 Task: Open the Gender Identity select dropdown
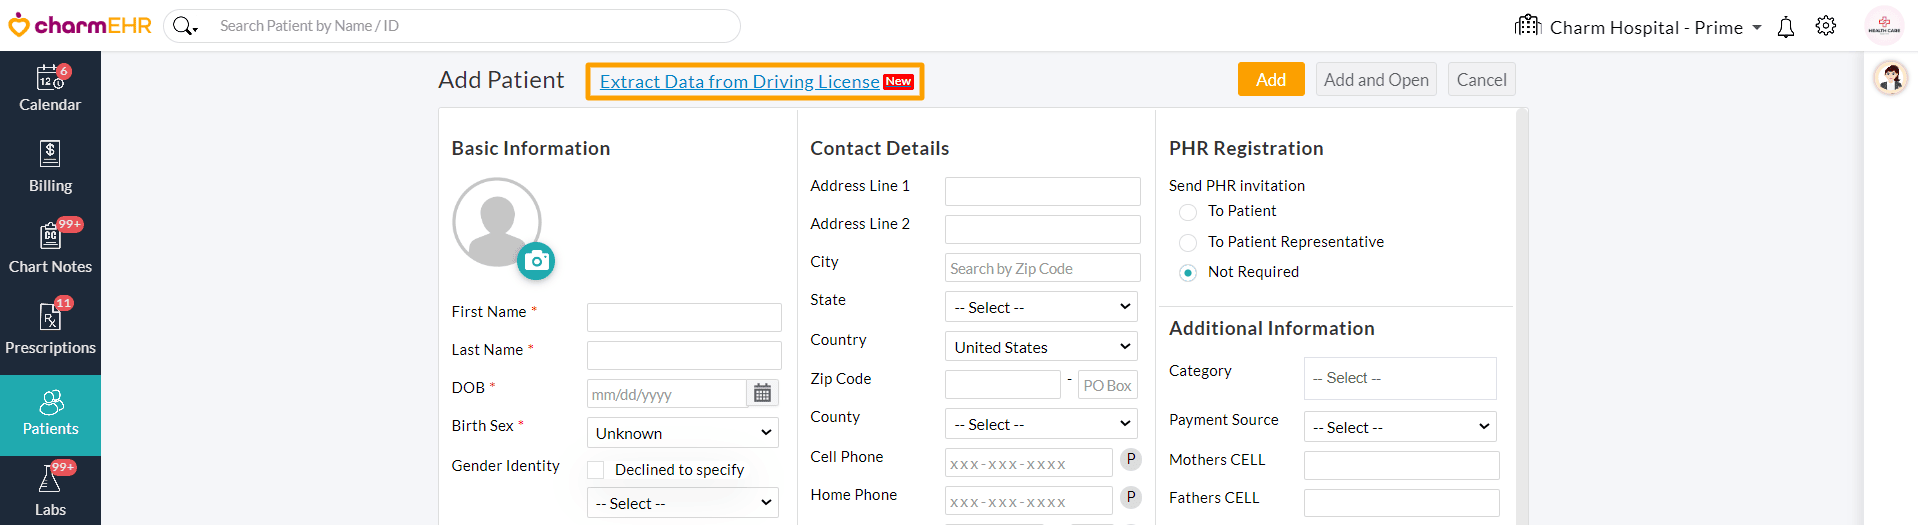click(683, 503)
